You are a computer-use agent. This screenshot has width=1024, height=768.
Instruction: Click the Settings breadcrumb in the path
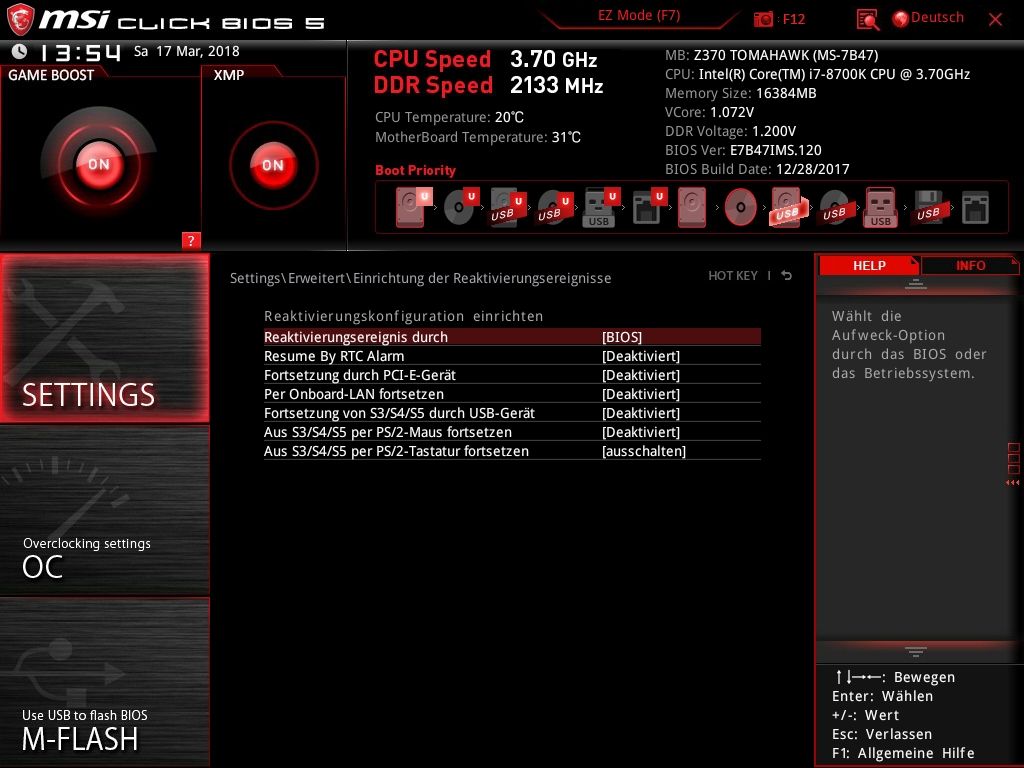point(255,278)
